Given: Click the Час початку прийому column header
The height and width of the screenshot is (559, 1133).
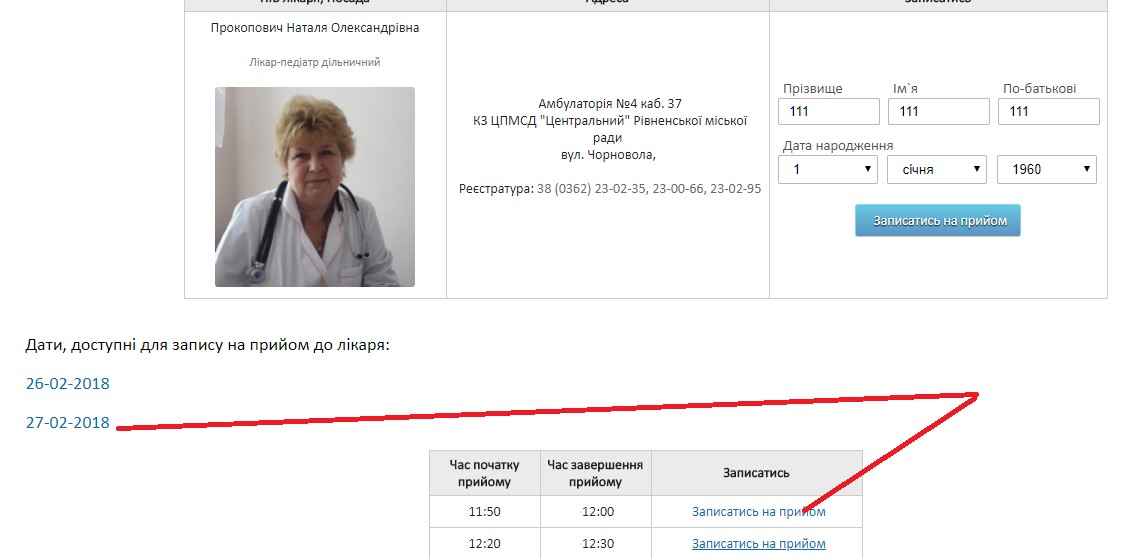Looking at the screenshot, I should [x=484, y=473].
